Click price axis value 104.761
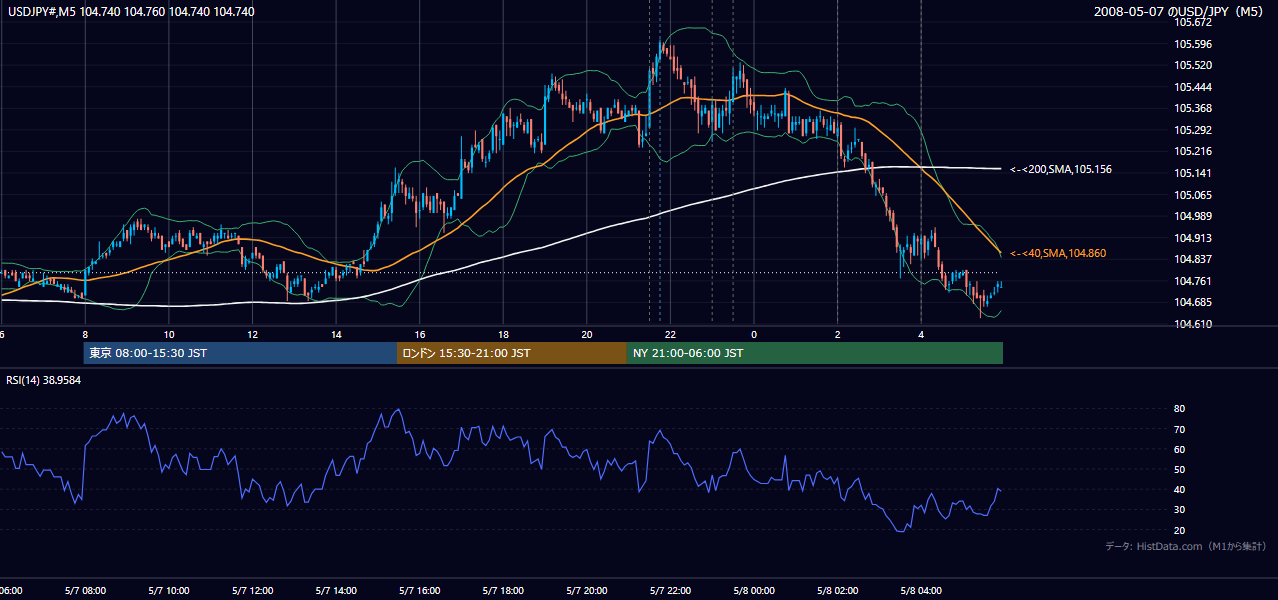1278x600 pixels. tap(1193, 281)
